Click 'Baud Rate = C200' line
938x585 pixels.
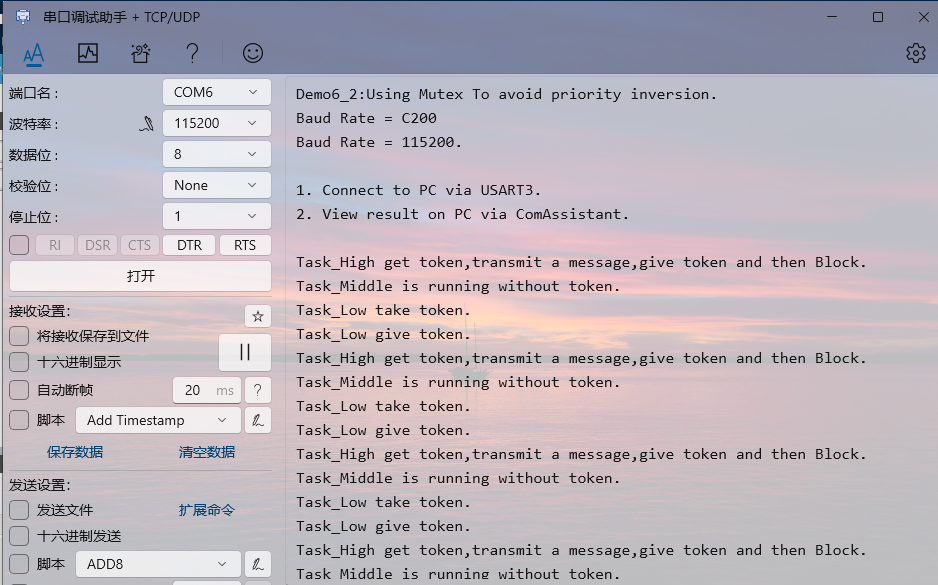click(366, 118)
